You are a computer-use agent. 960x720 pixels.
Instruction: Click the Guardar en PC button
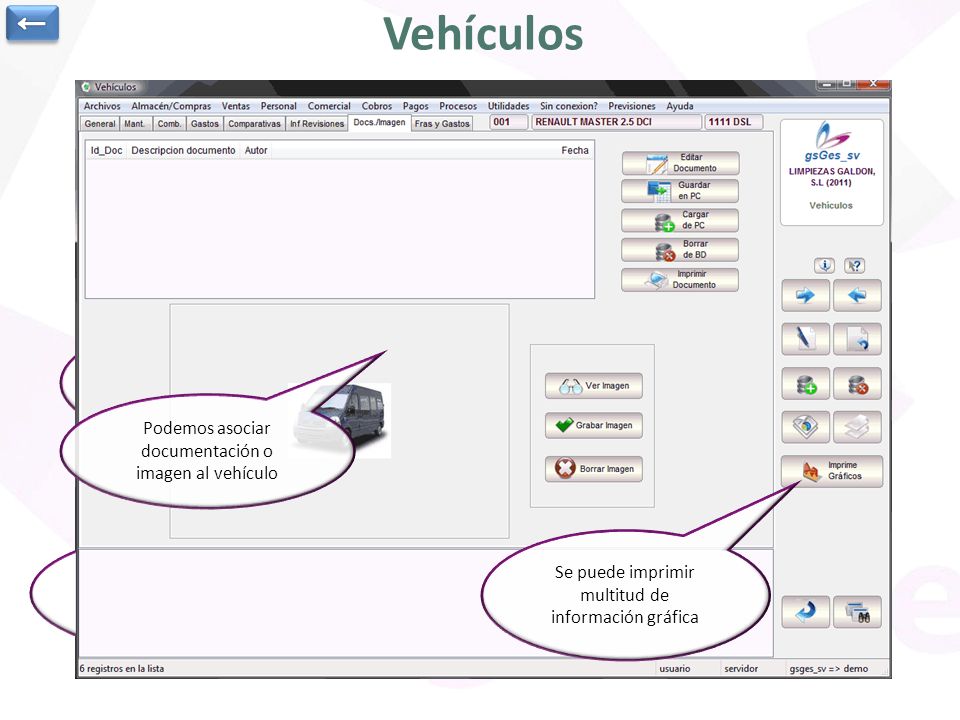pyautogui.click(x=680, y=190)
